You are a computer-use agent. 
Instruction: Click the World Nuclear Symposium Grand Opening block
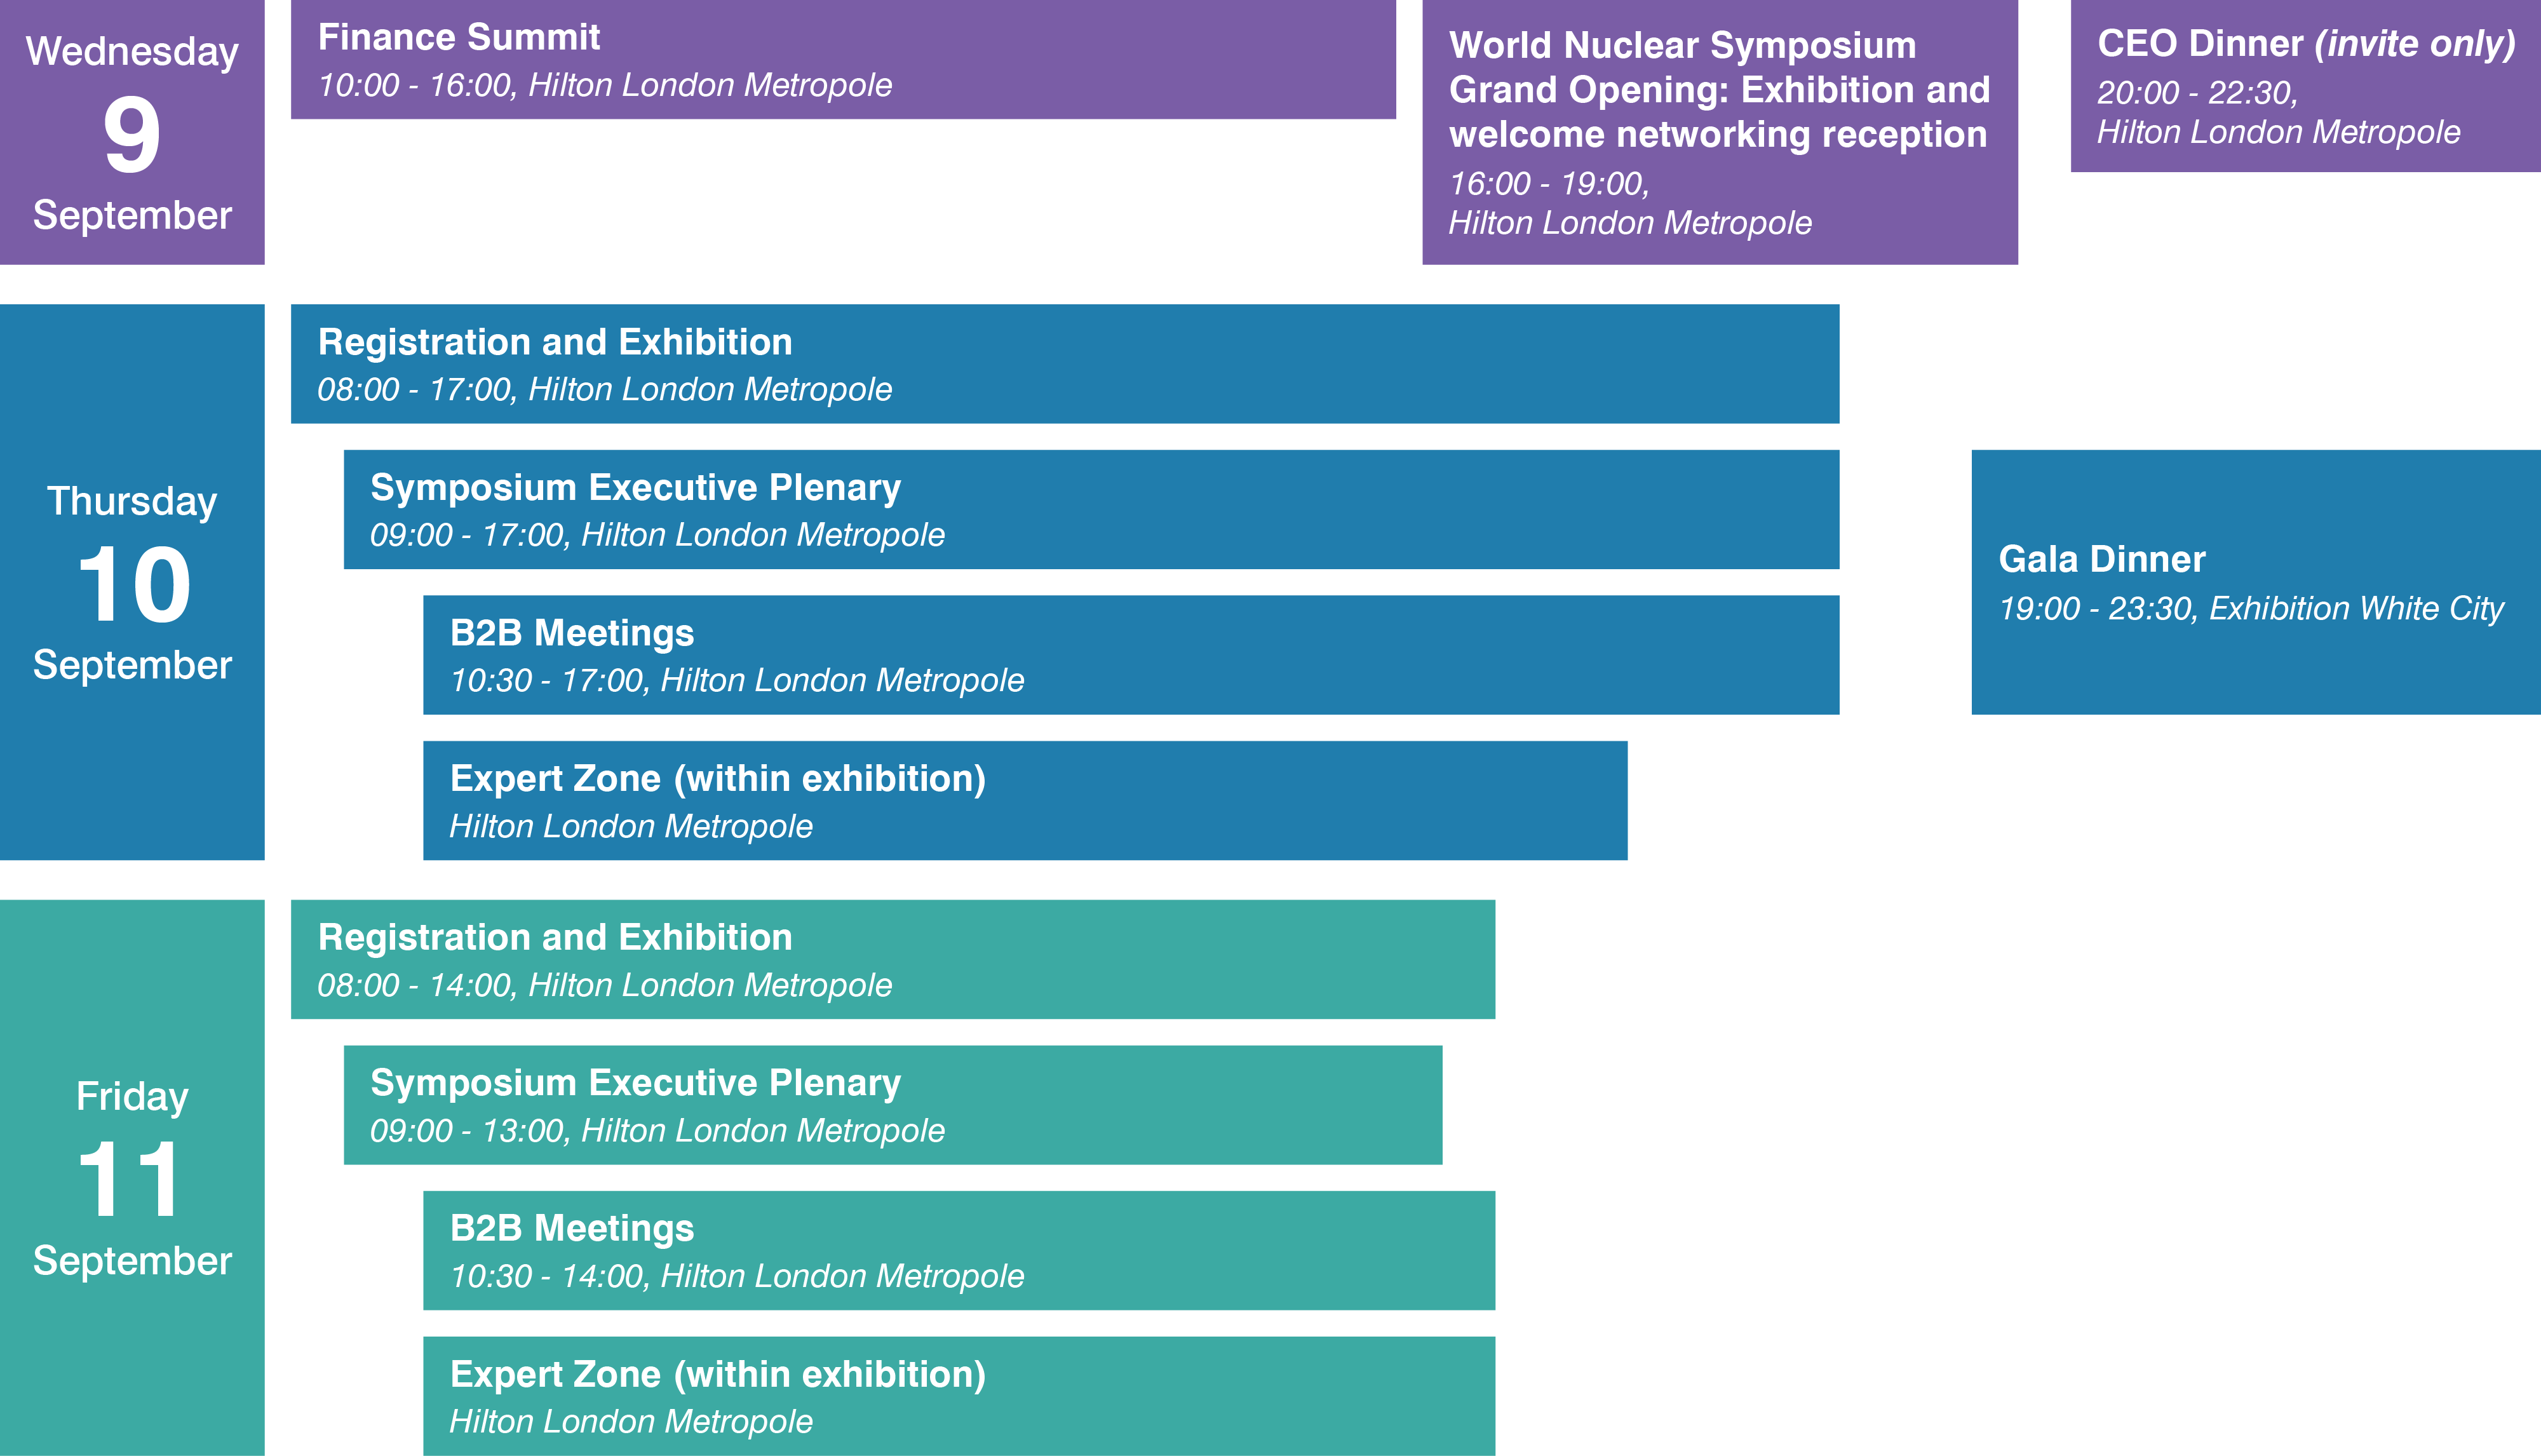1719,132
